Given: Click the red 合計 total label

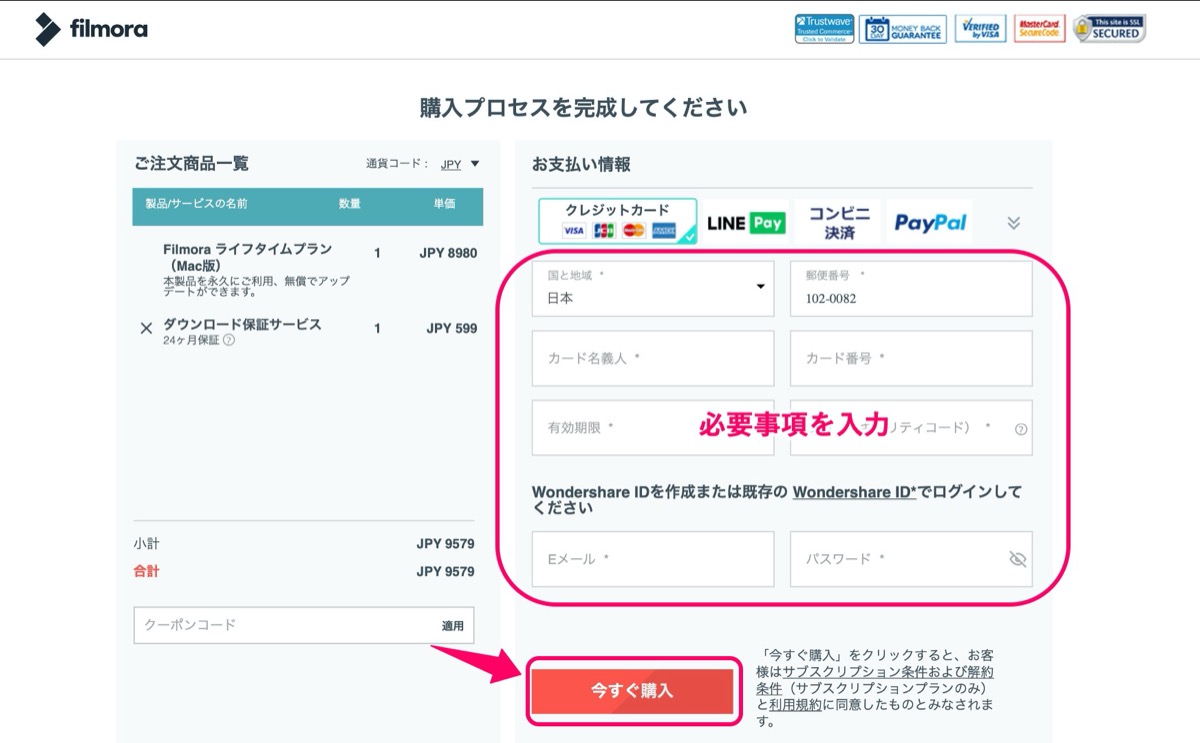Looking at the screenshot, I should coord(146,572).
